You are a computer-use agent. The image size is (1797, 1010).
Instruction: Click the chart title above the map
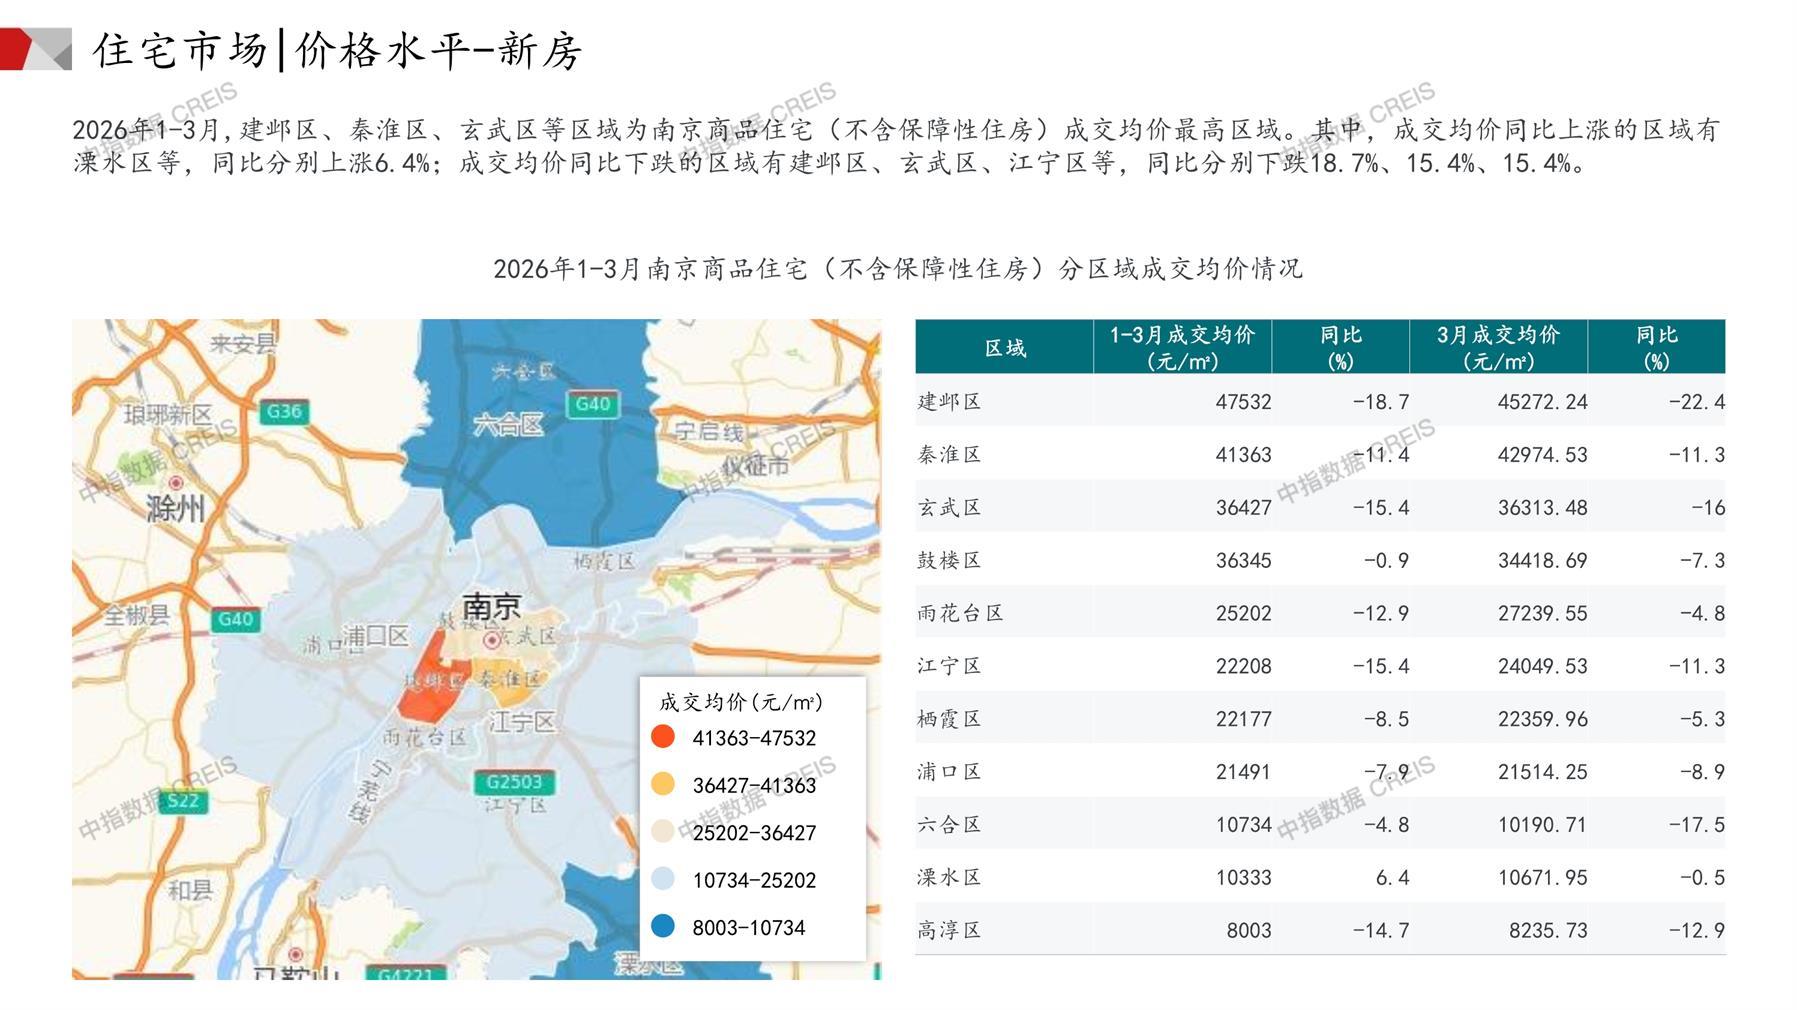(x=897, y=268)
